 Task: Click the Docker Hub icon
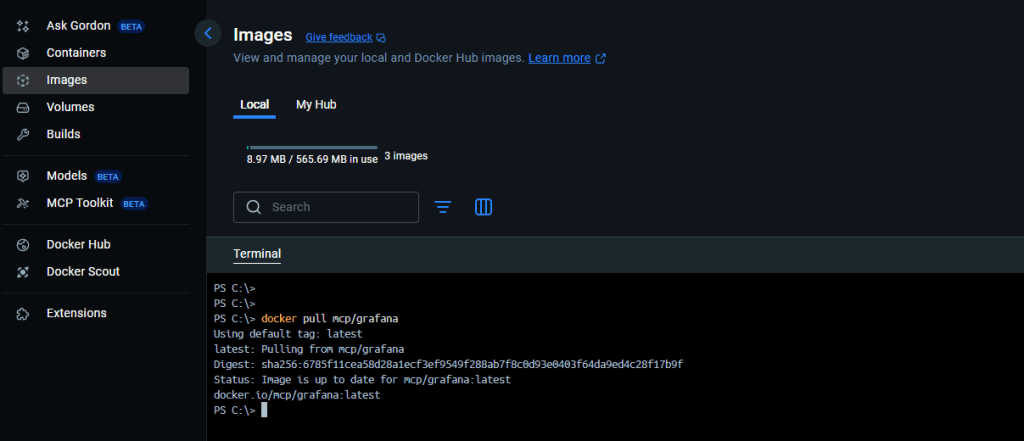(24, 245)
